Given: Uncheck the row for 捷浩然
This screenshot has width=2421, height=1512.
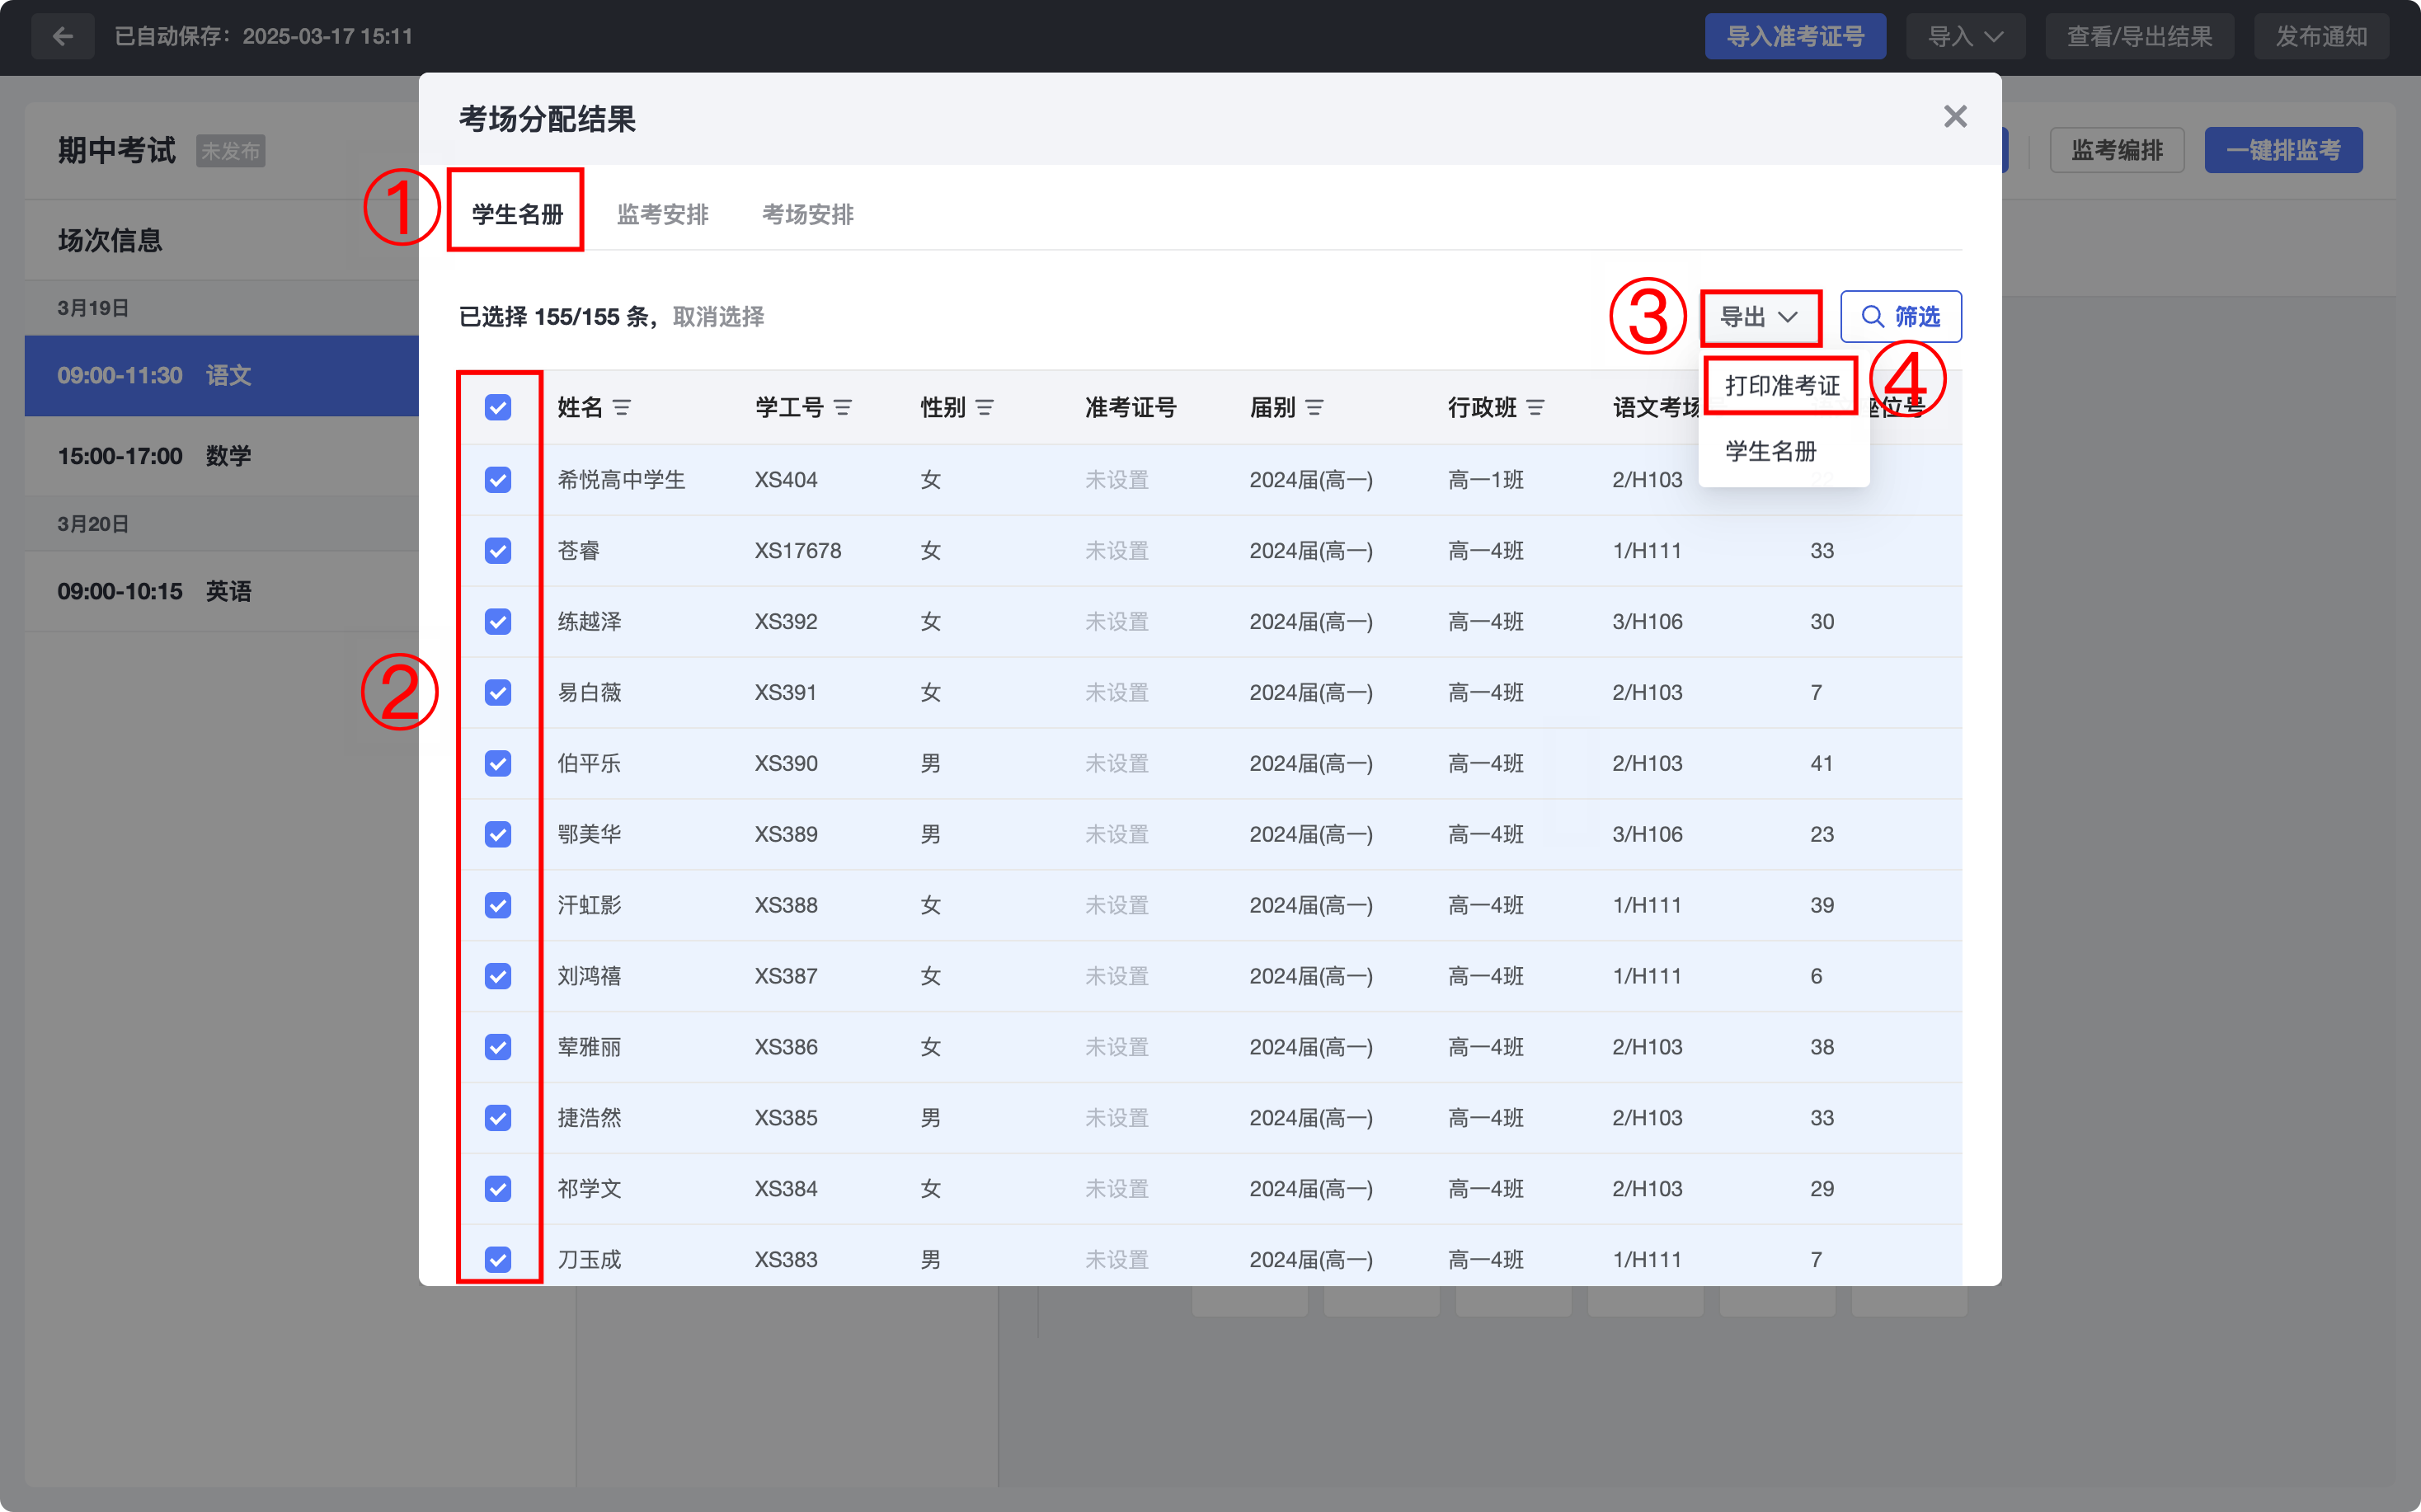Looking at the screenshot, I should coord(498,1118).
